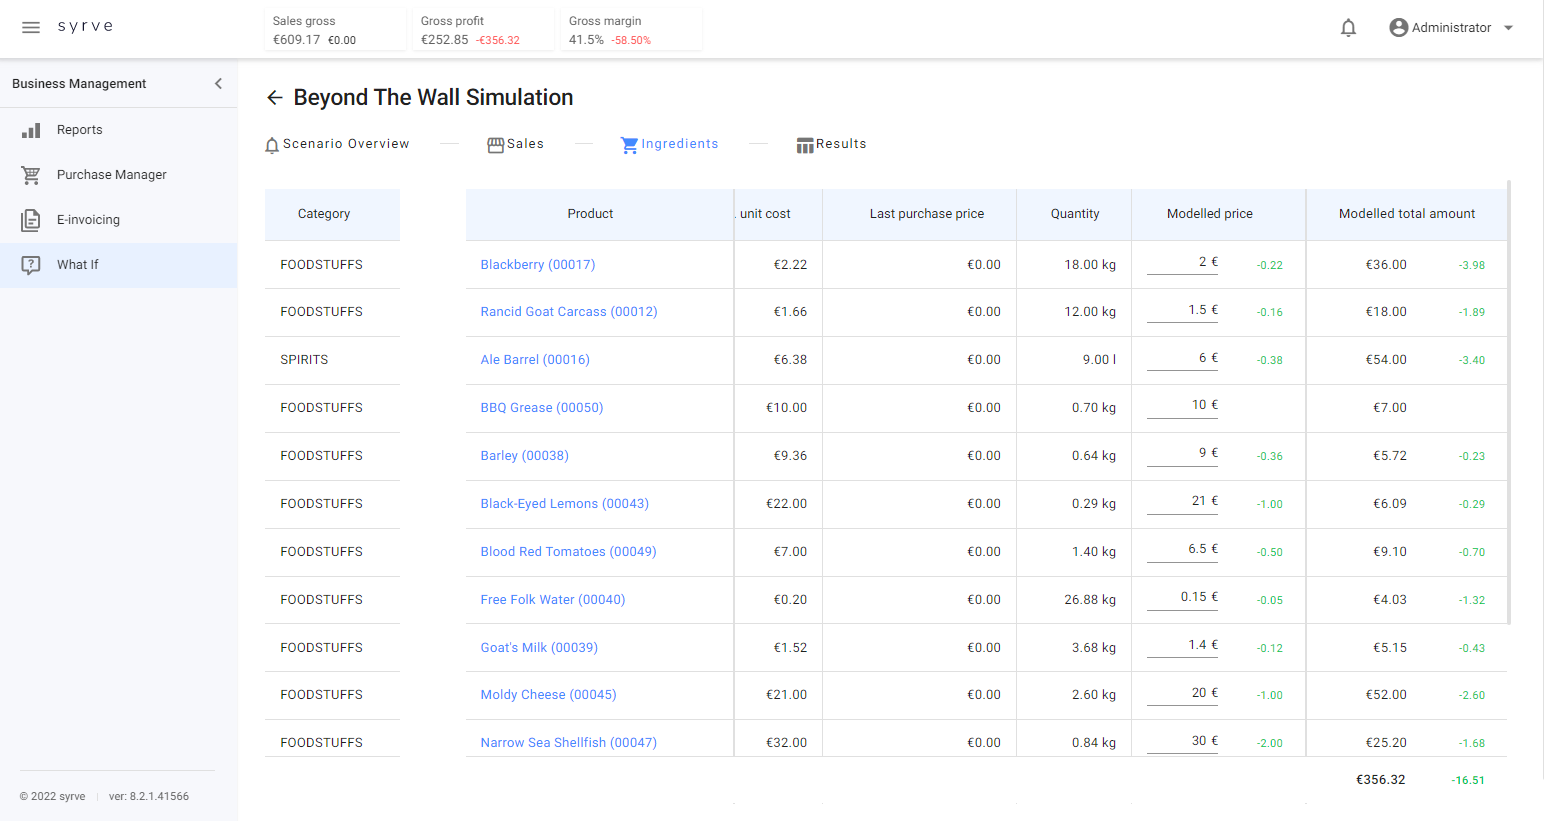The width and height of the screenshot is (1544, 821).
Task: Open the Administrator dropdown arrow
Action: [1508, 28]
